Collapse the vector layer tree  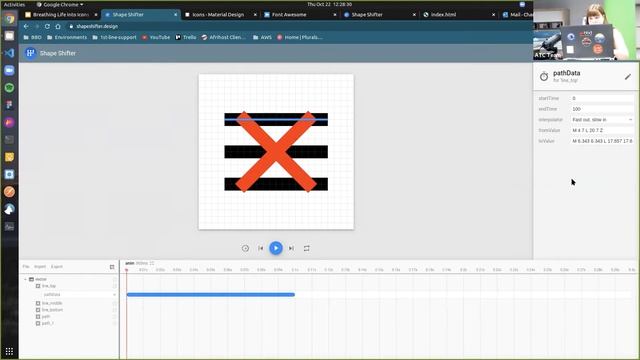tap(25, 279)
